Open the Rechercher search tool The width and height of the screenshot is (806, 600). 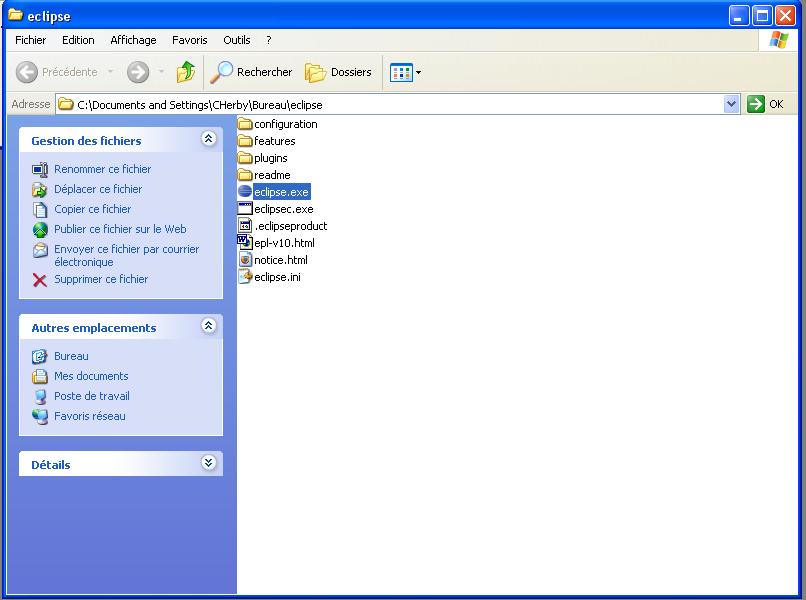click(x=251, y=72)
